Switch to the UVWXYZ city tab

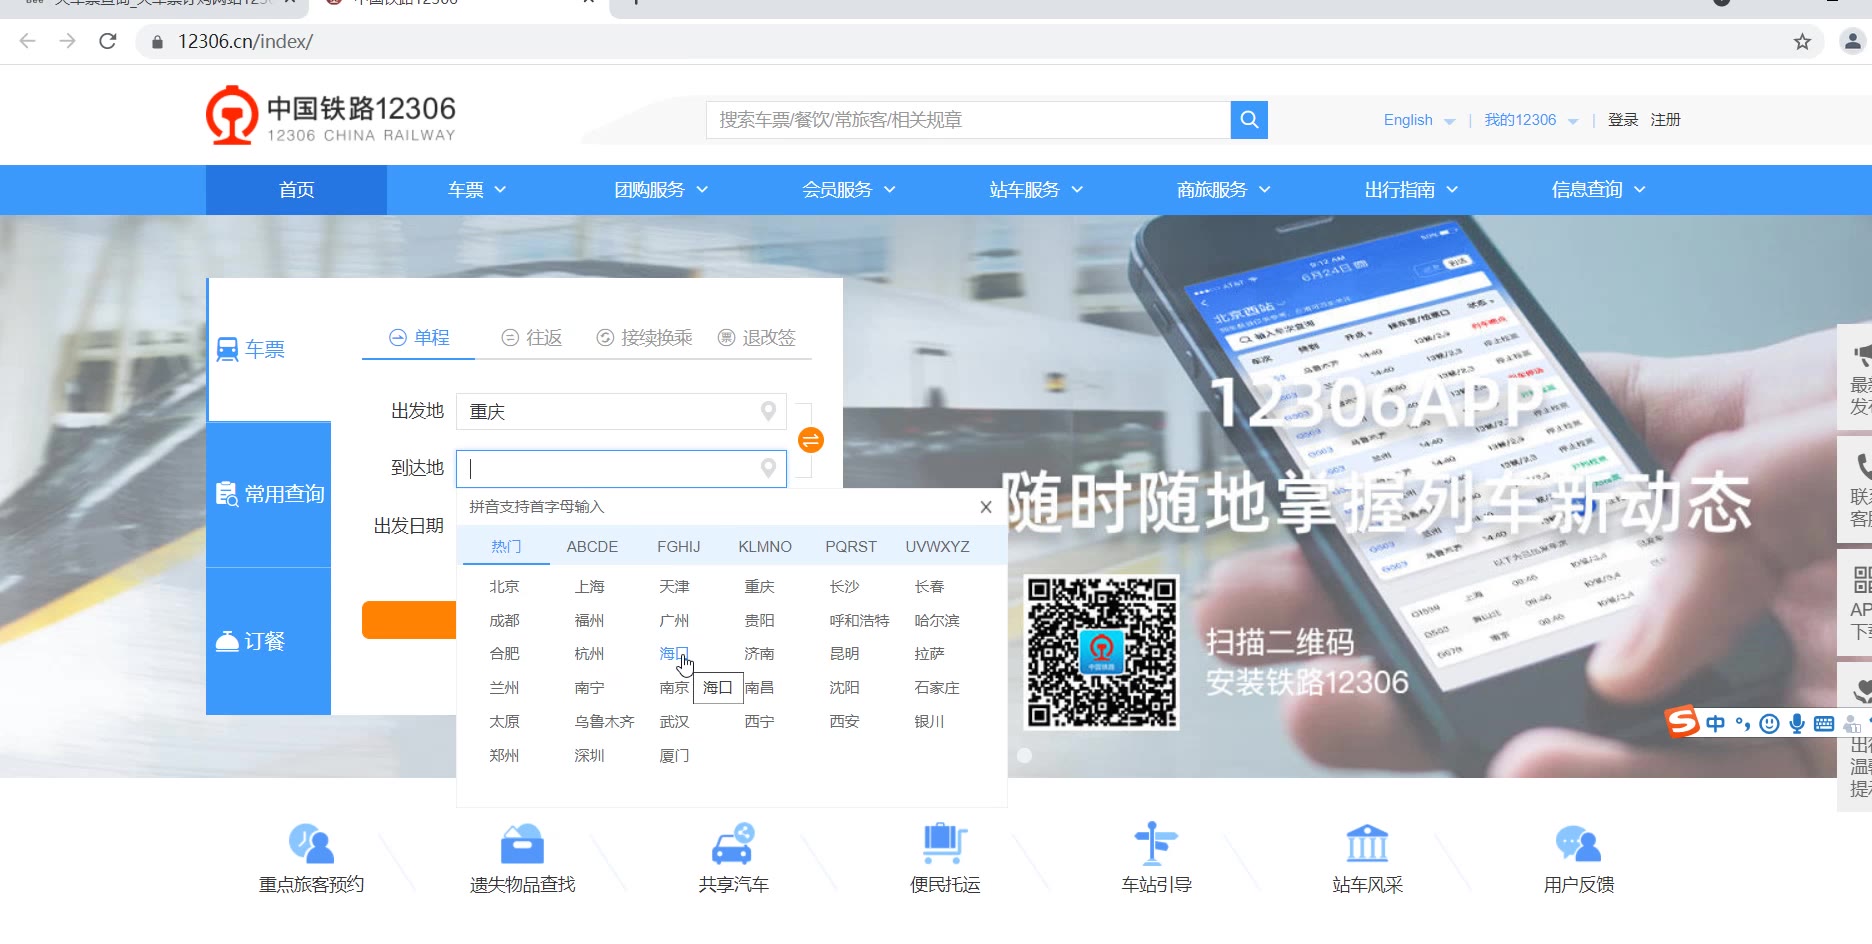click(x=937, y=547)
